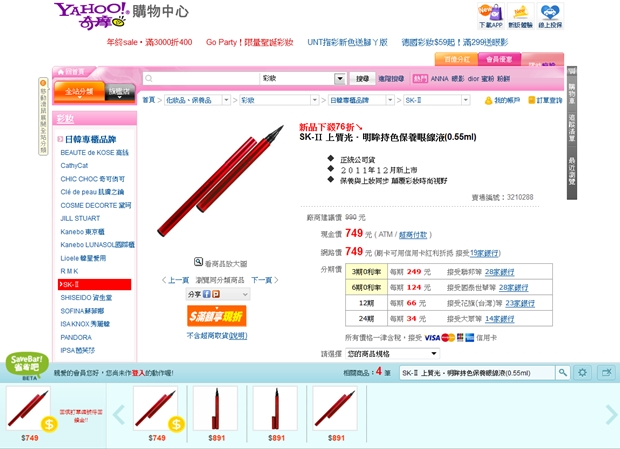Click gold dollar coin on first SaveBar item

pyautogui.click(x=49, y=424)
